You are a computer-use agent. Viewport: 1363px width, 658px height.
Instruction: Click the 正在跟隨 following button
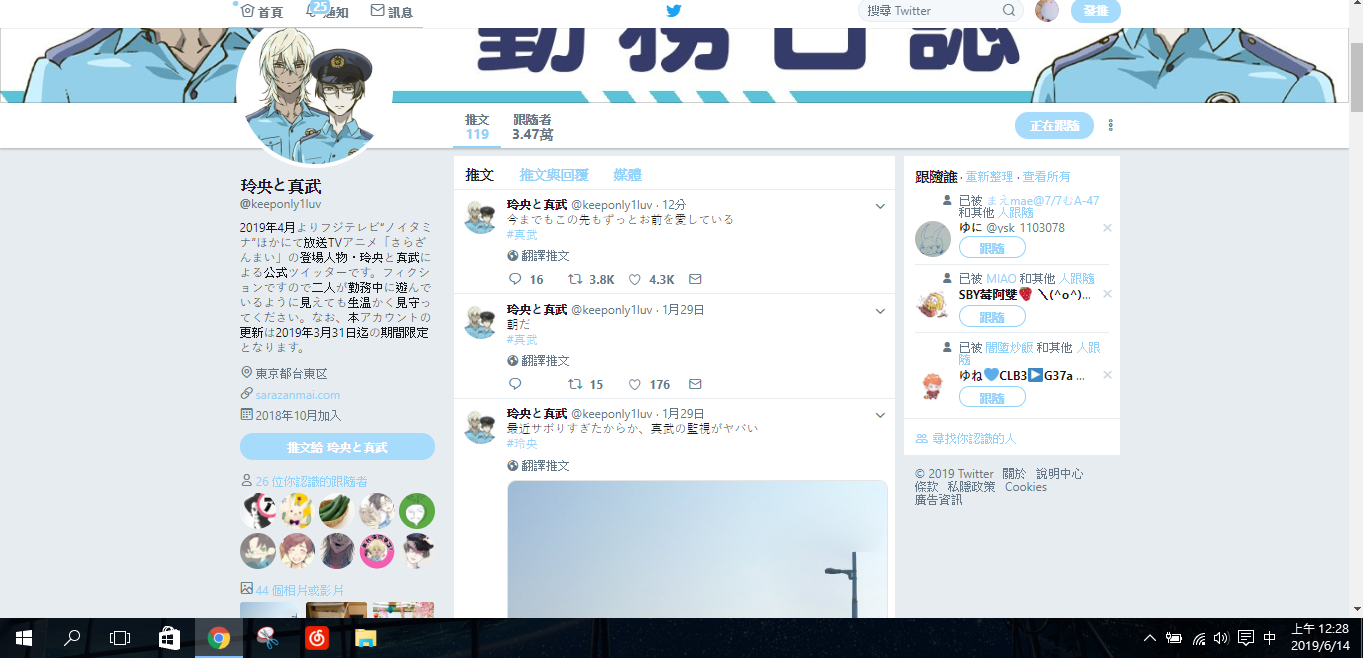[x=1054, y=126]
